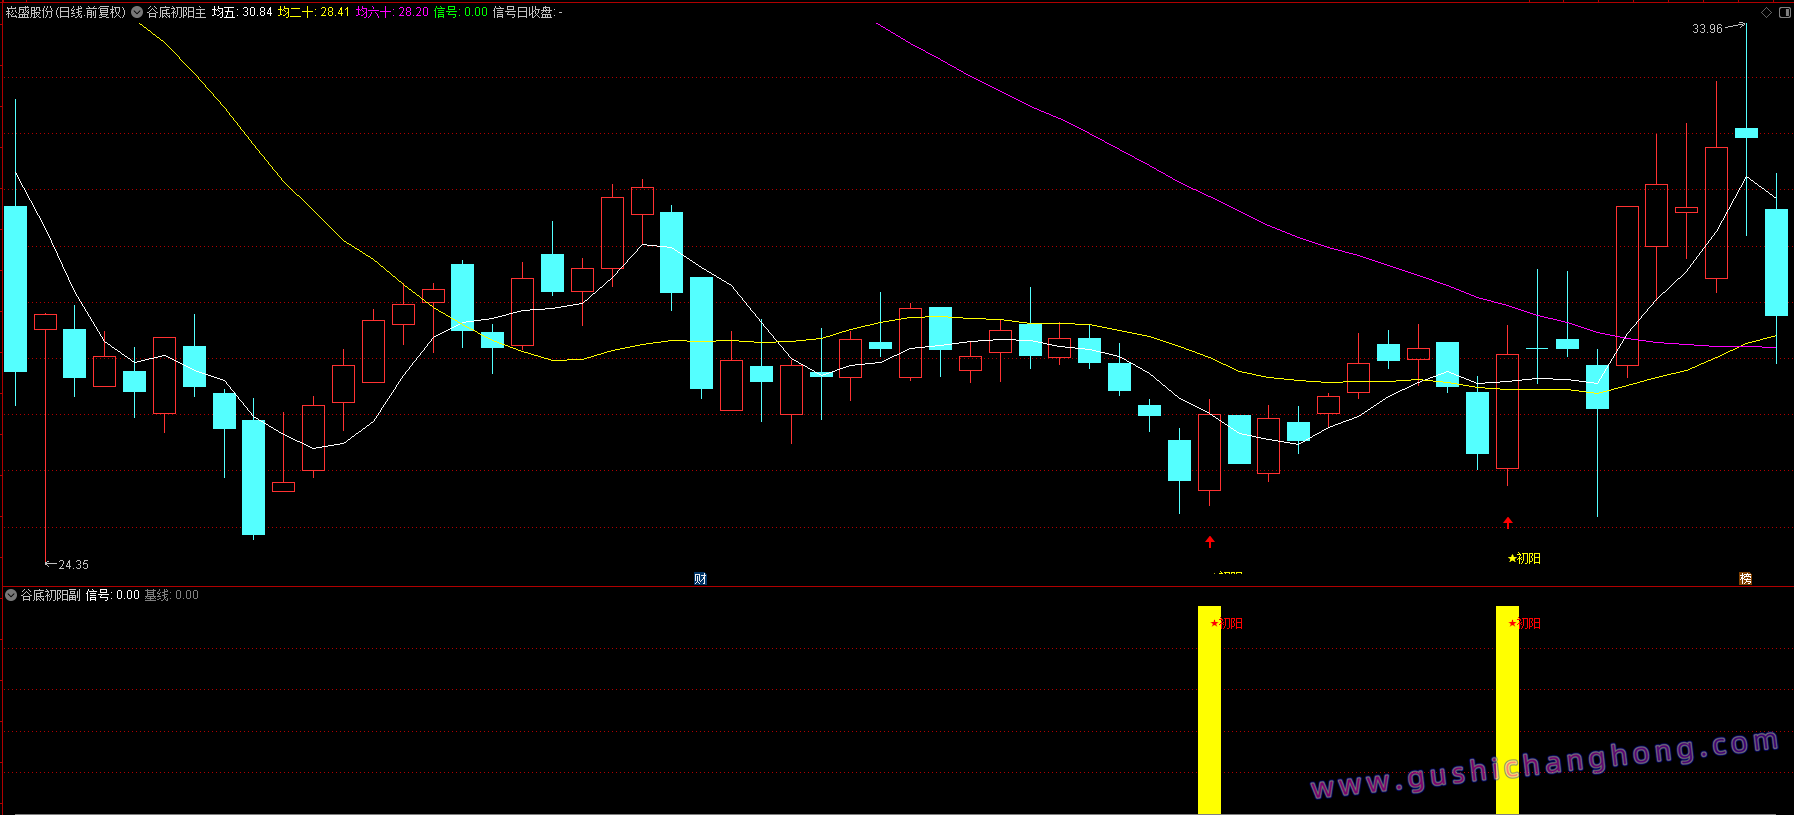Click the 33.96 high price label
Viewport: 1794px width, 815px height.
click(1707, 29)
